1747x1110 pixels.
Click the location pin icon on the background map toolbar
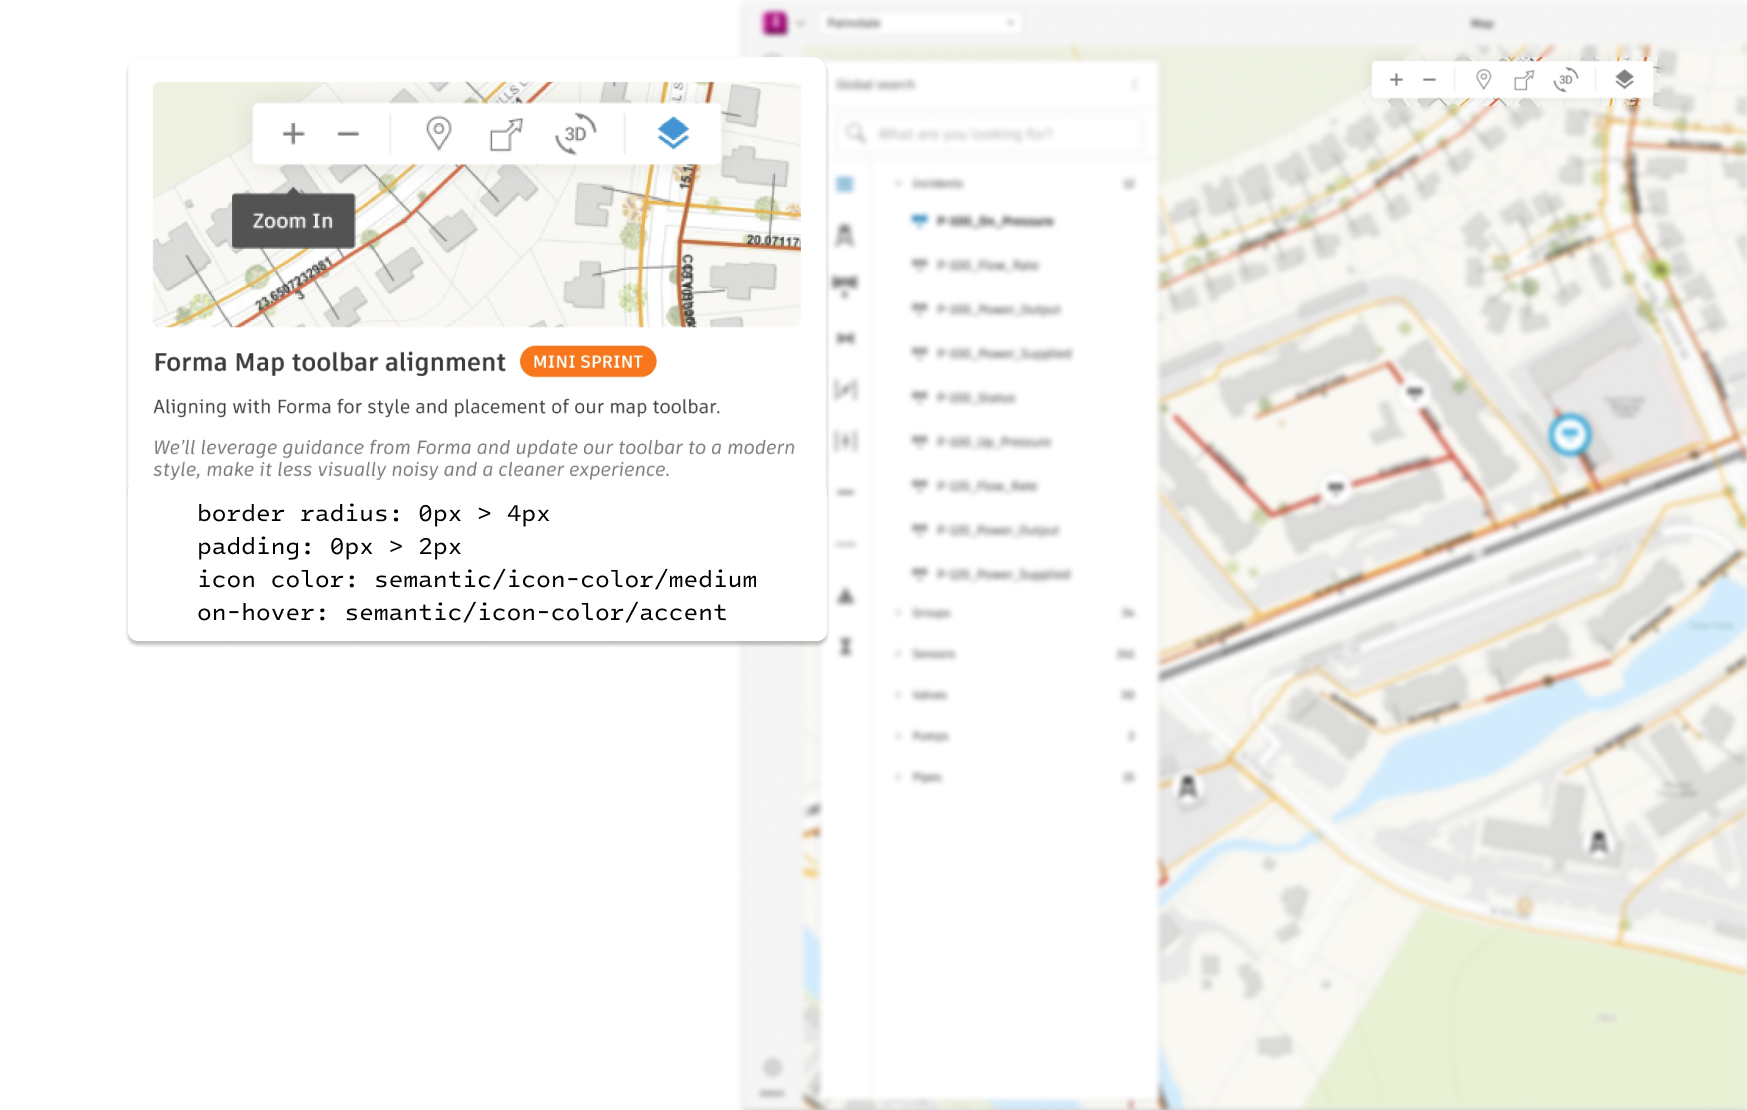(1484, 79)
